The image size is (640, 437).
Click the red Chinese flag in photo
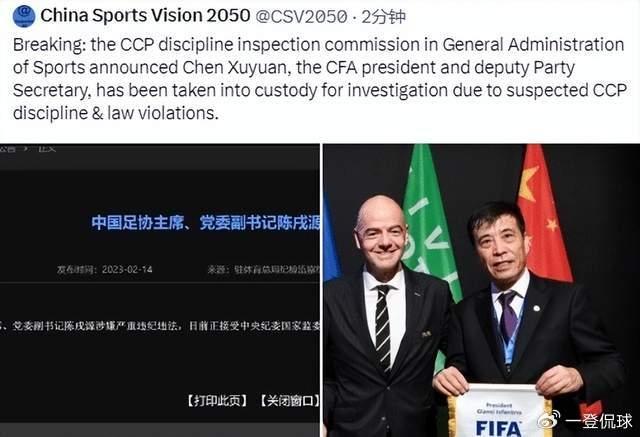tap(543, 216)
